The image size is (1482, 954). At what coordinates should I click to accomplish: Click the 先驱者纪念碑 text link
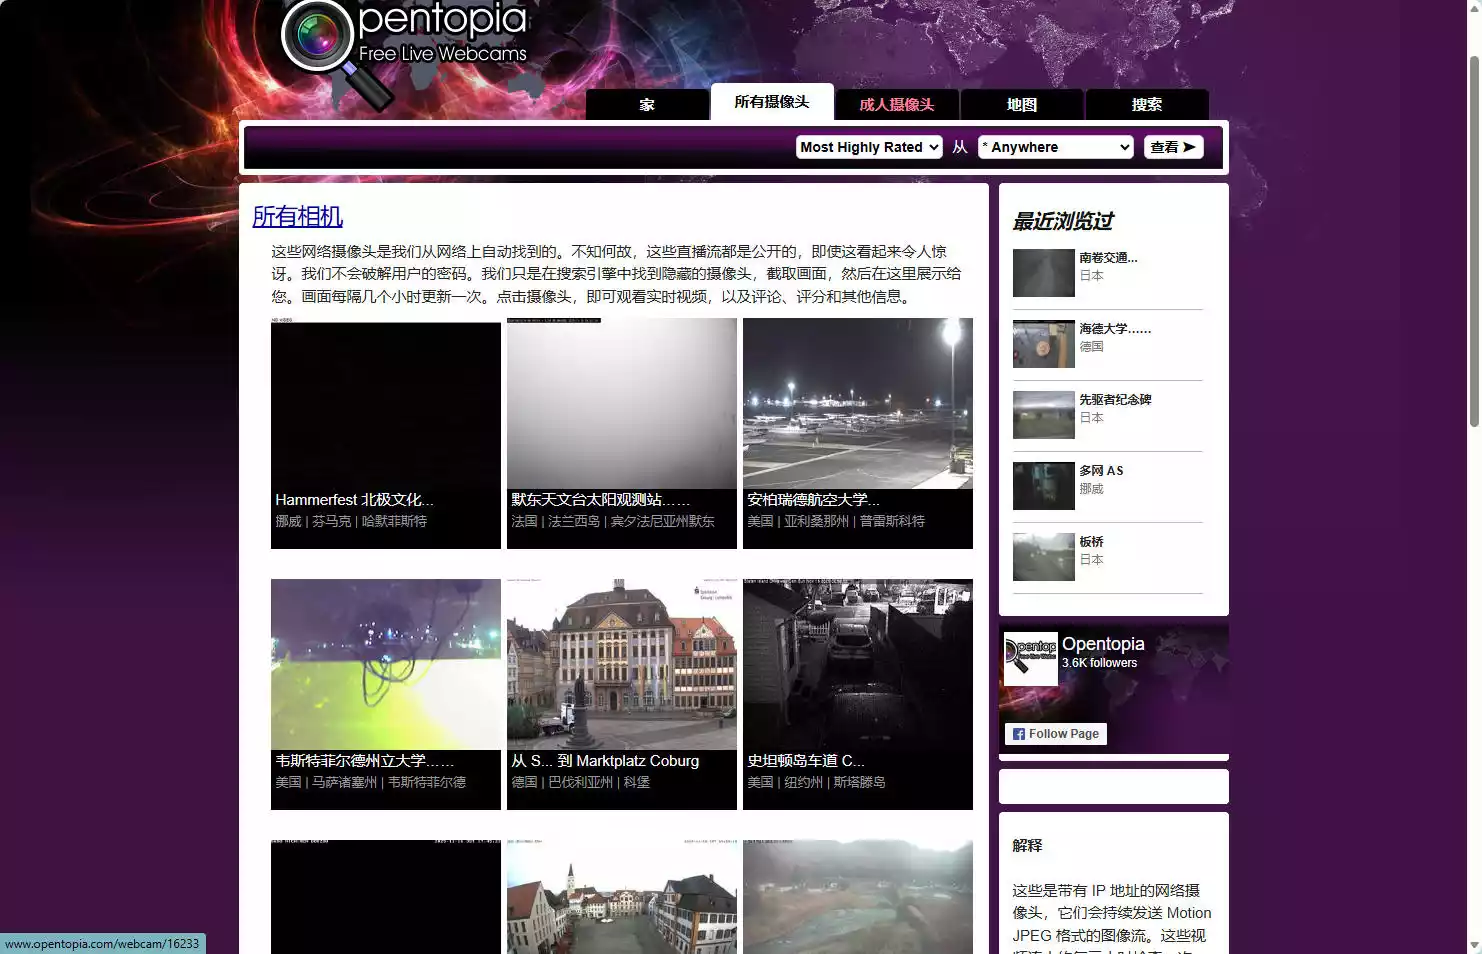tap(1115, 399)
